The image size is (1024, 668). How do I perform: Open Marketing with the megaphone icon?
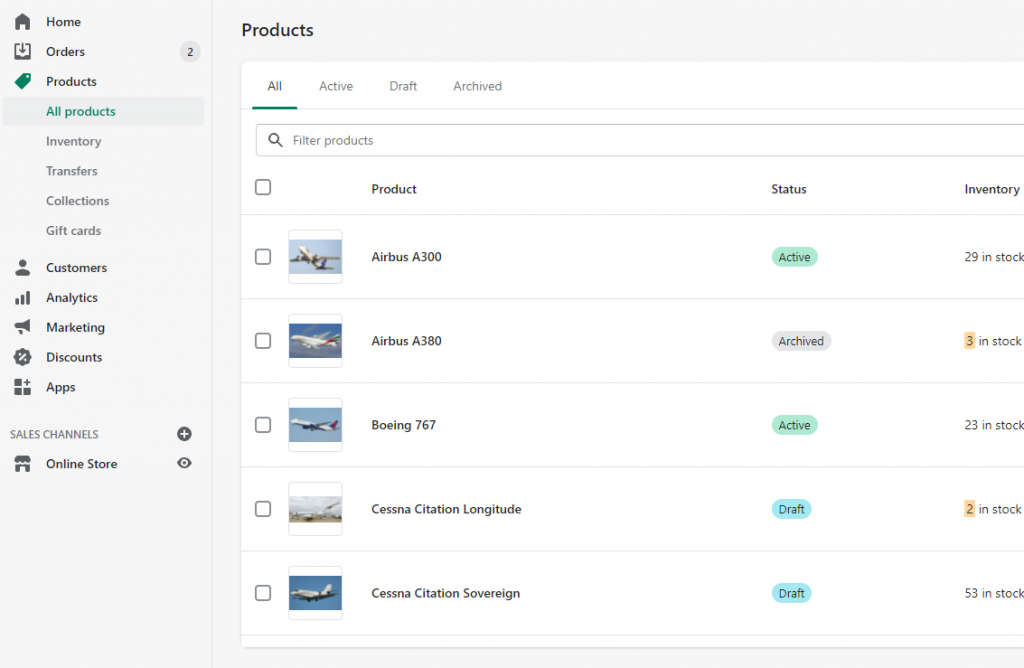(x=24, y=327)
